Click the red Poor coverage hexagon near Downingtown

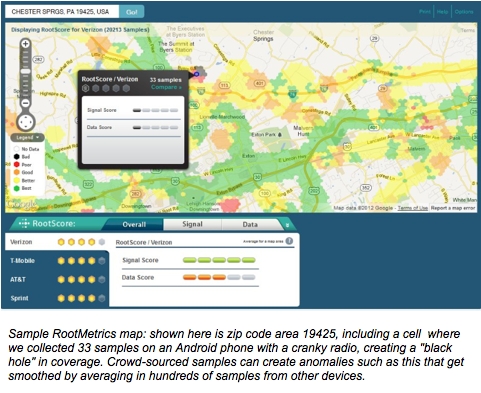click(x=230, y=204)
